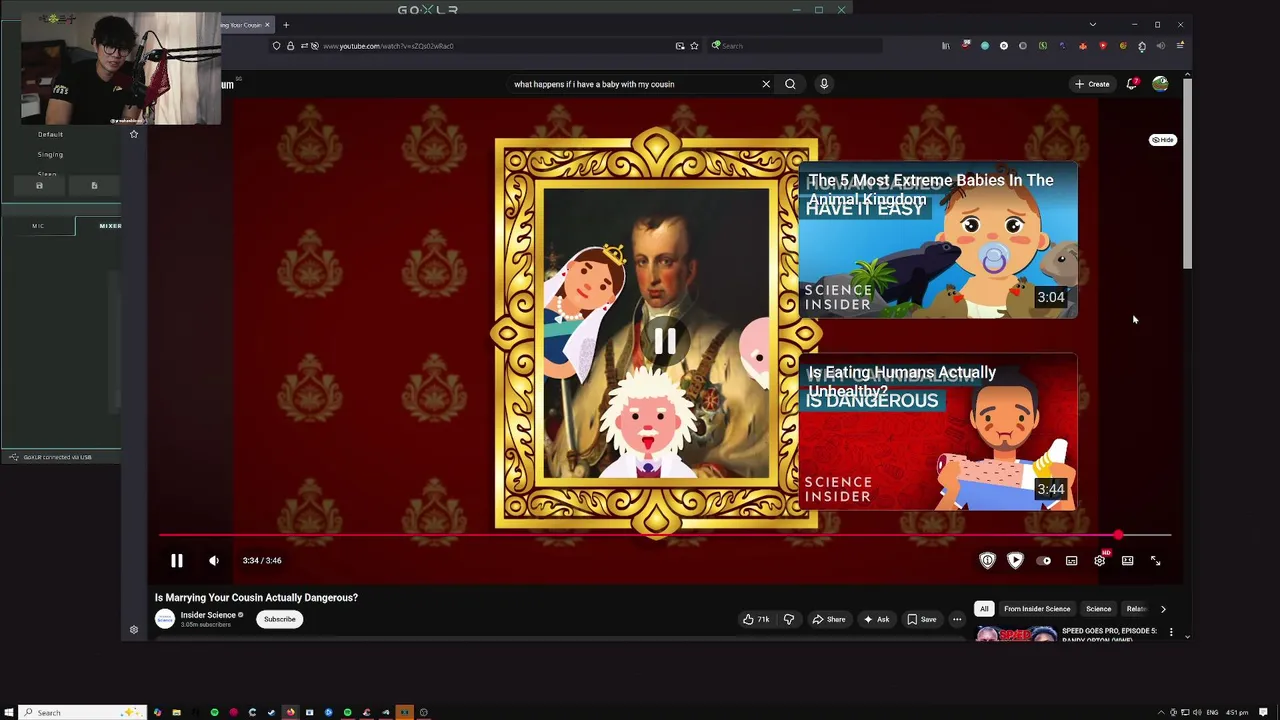The width and height of the screenshot is (1280, 720).
Task: Open the browser hamburger application menu
Action: [1180, 46]
